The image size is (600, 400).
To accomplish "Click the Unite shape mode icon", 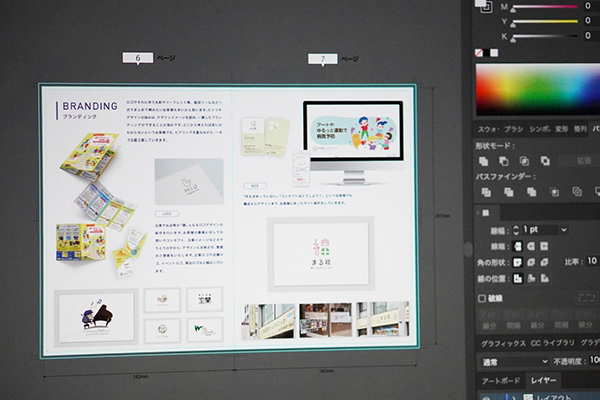I will click(483, 161).
